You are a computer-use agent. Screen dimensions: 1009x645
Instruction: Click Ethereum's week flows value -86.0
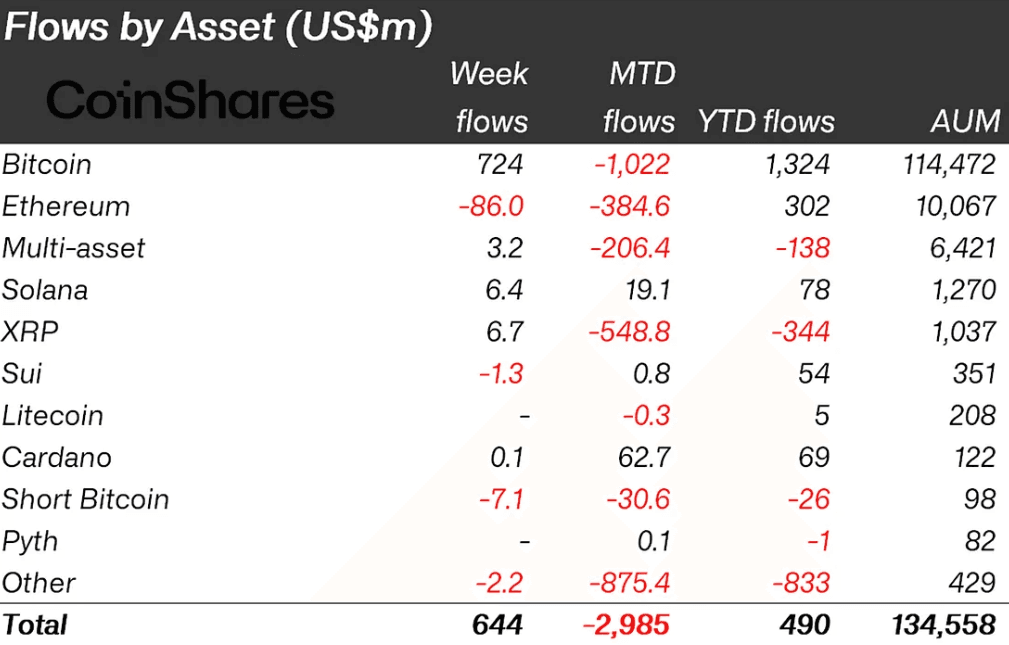[491, 206]
